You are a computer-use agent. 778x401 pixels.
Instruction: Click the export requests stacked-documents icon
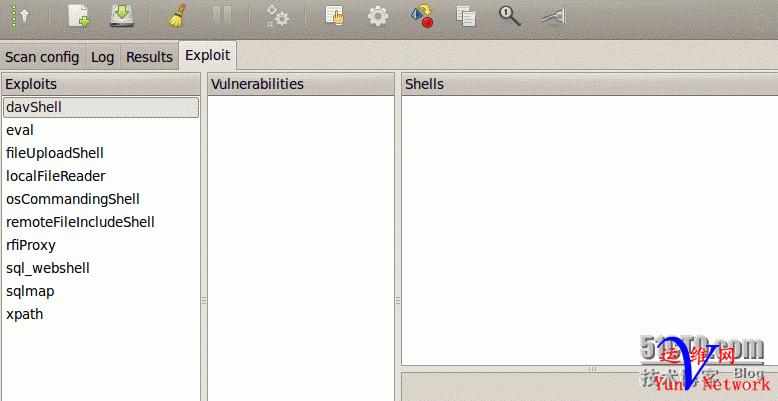(x=466, y=16)
